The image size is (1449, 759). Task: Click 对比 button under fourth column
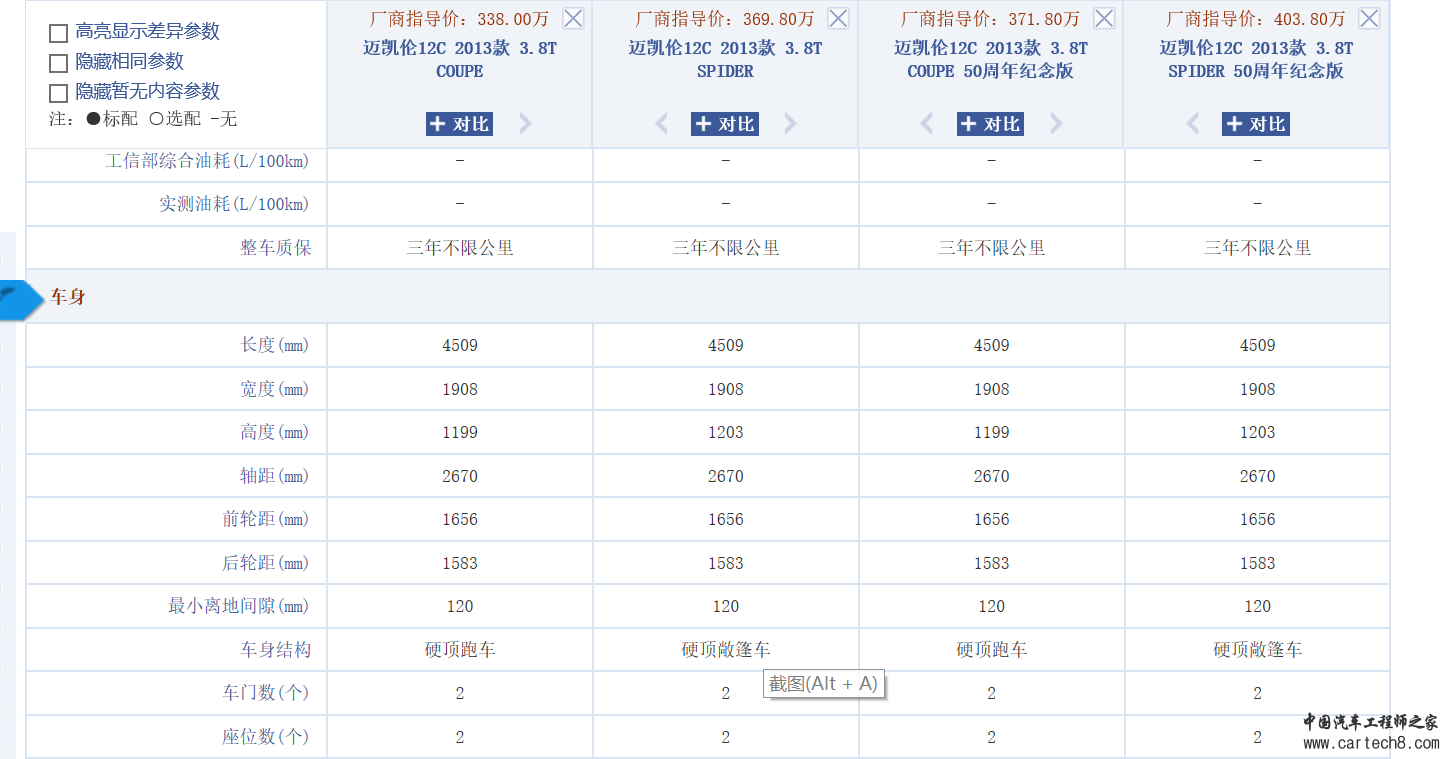pyautogui.click(x=1255, y=123)
